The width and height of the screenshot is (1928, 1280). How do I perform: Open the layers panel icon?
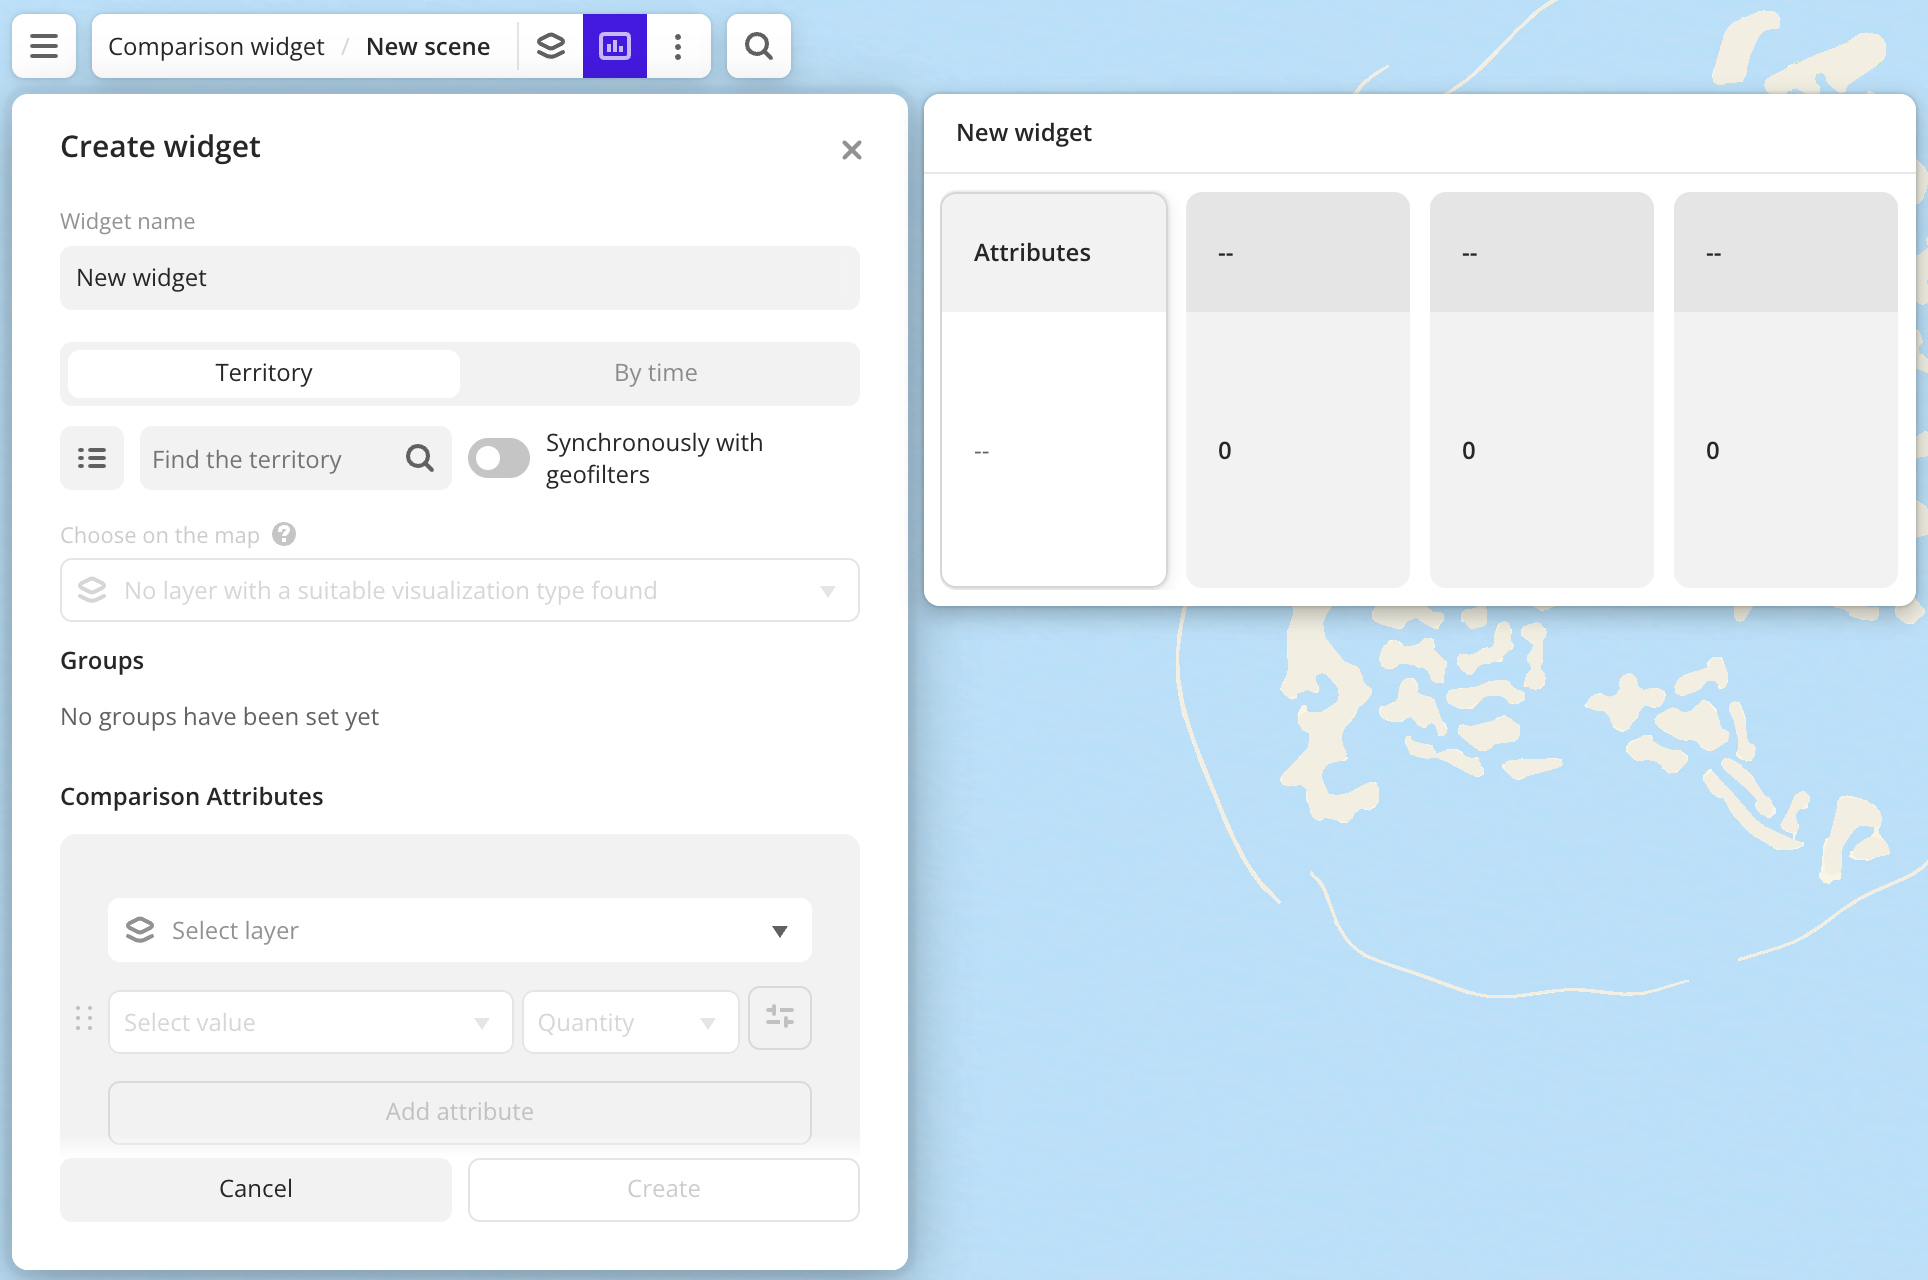point(551,46)
